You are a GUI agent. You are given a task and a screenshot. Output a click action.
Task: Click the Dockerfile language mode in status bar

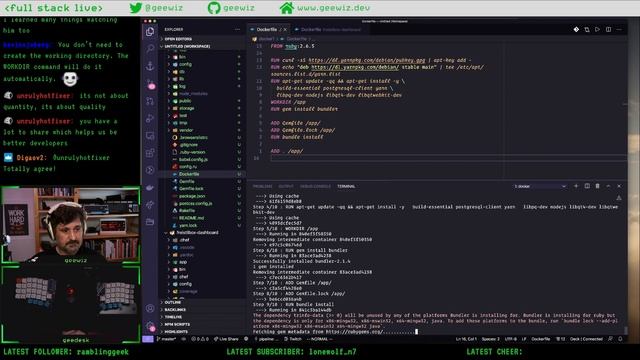pos(541,339)
